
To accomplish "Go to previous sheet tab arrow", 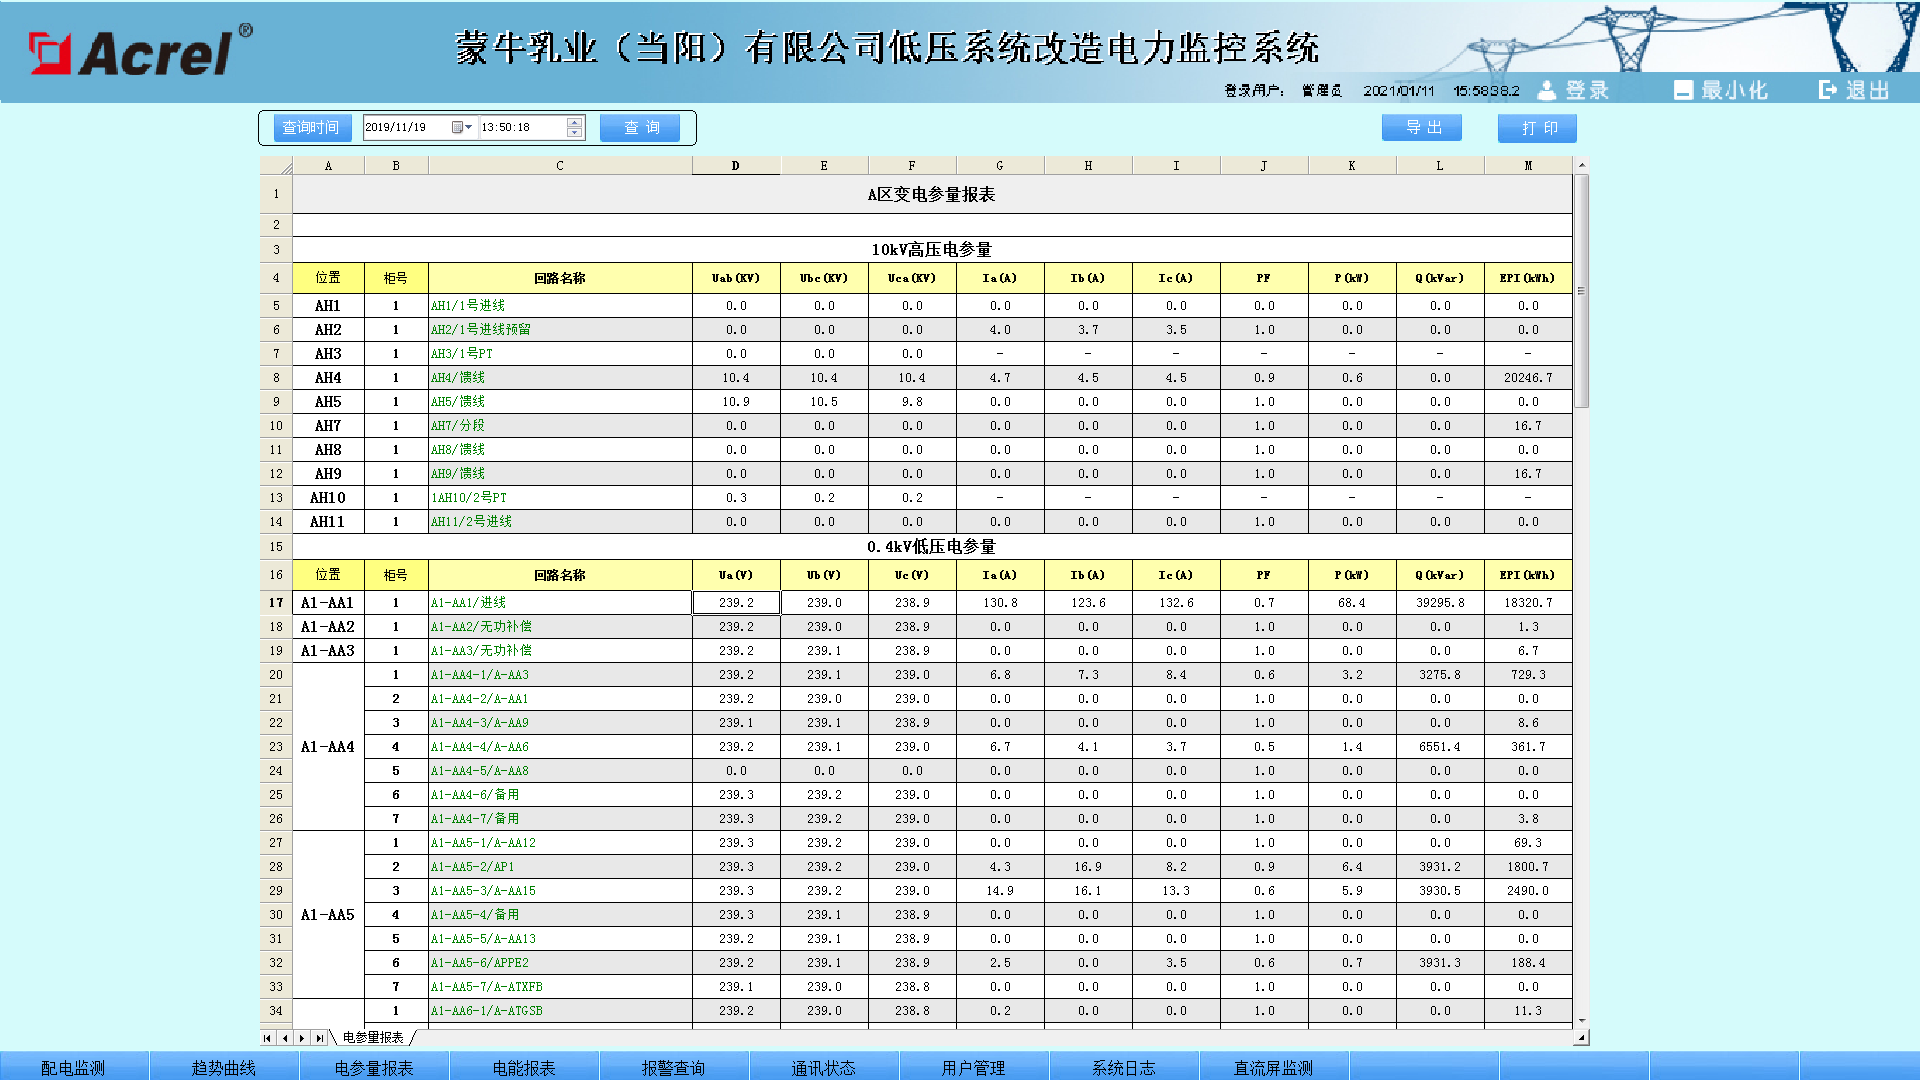I will (x=285, y=1038).
